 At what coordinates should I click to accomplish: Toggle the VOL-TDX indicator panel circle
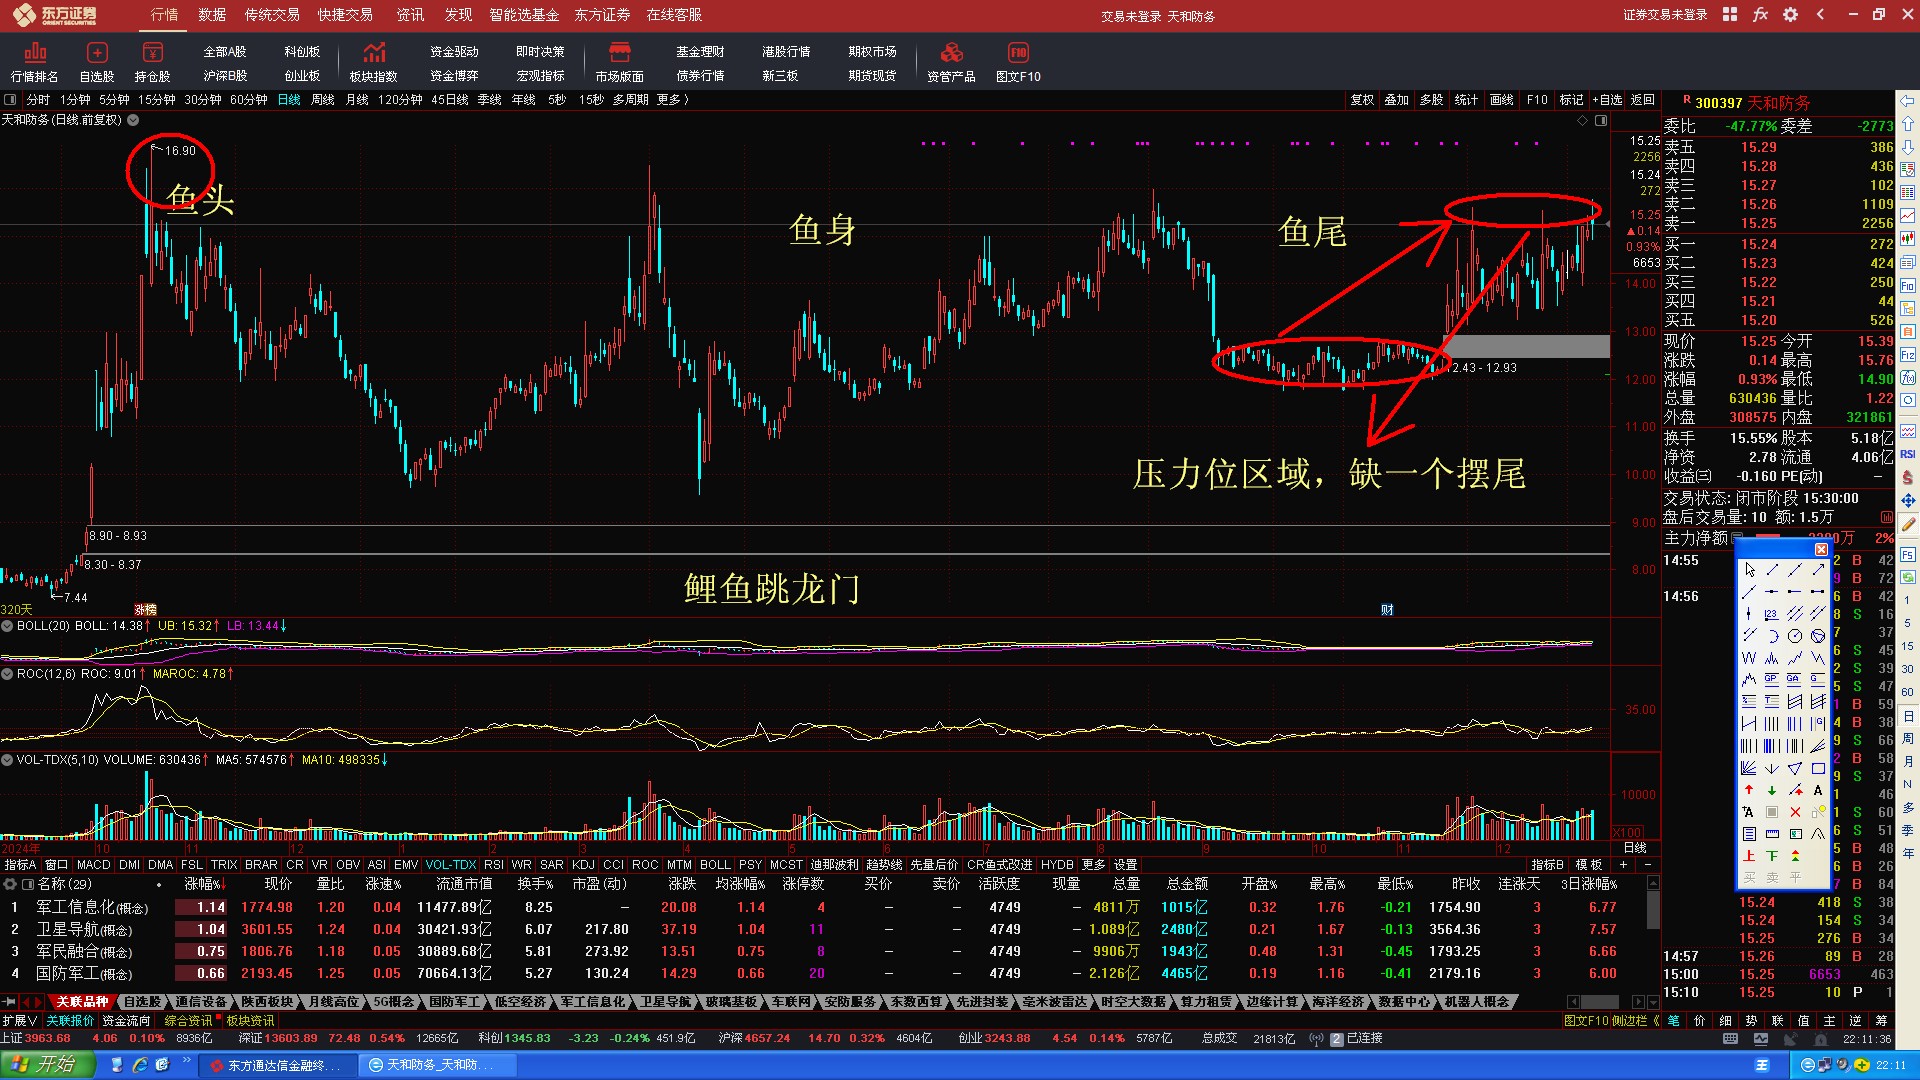[x=7, y=760]
